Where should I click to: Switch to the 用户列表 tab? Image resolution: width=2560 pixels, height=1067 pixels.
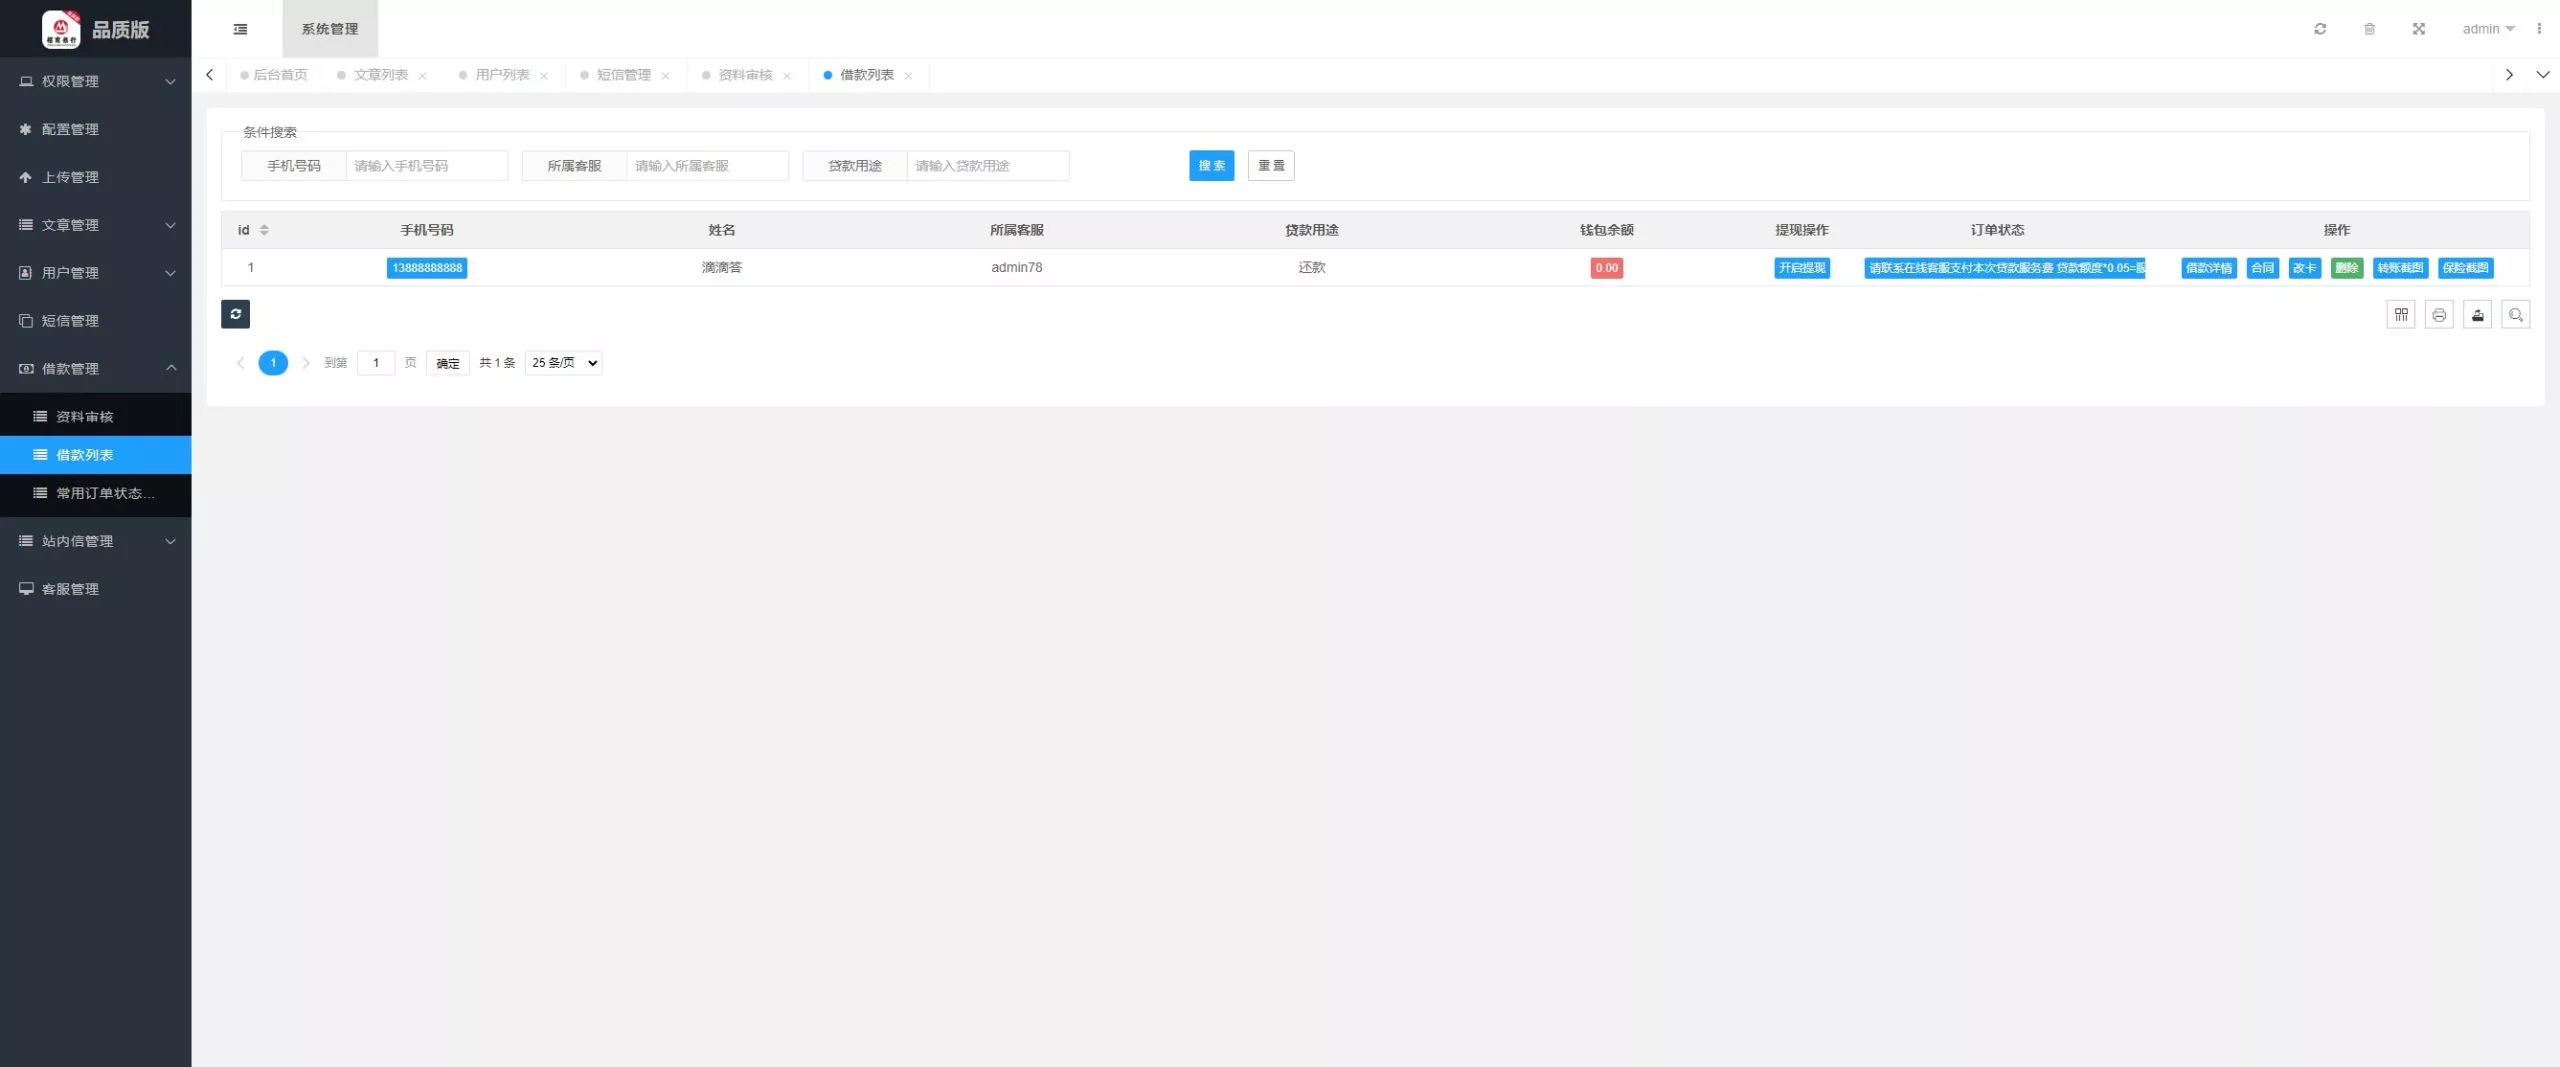[502, 75]
